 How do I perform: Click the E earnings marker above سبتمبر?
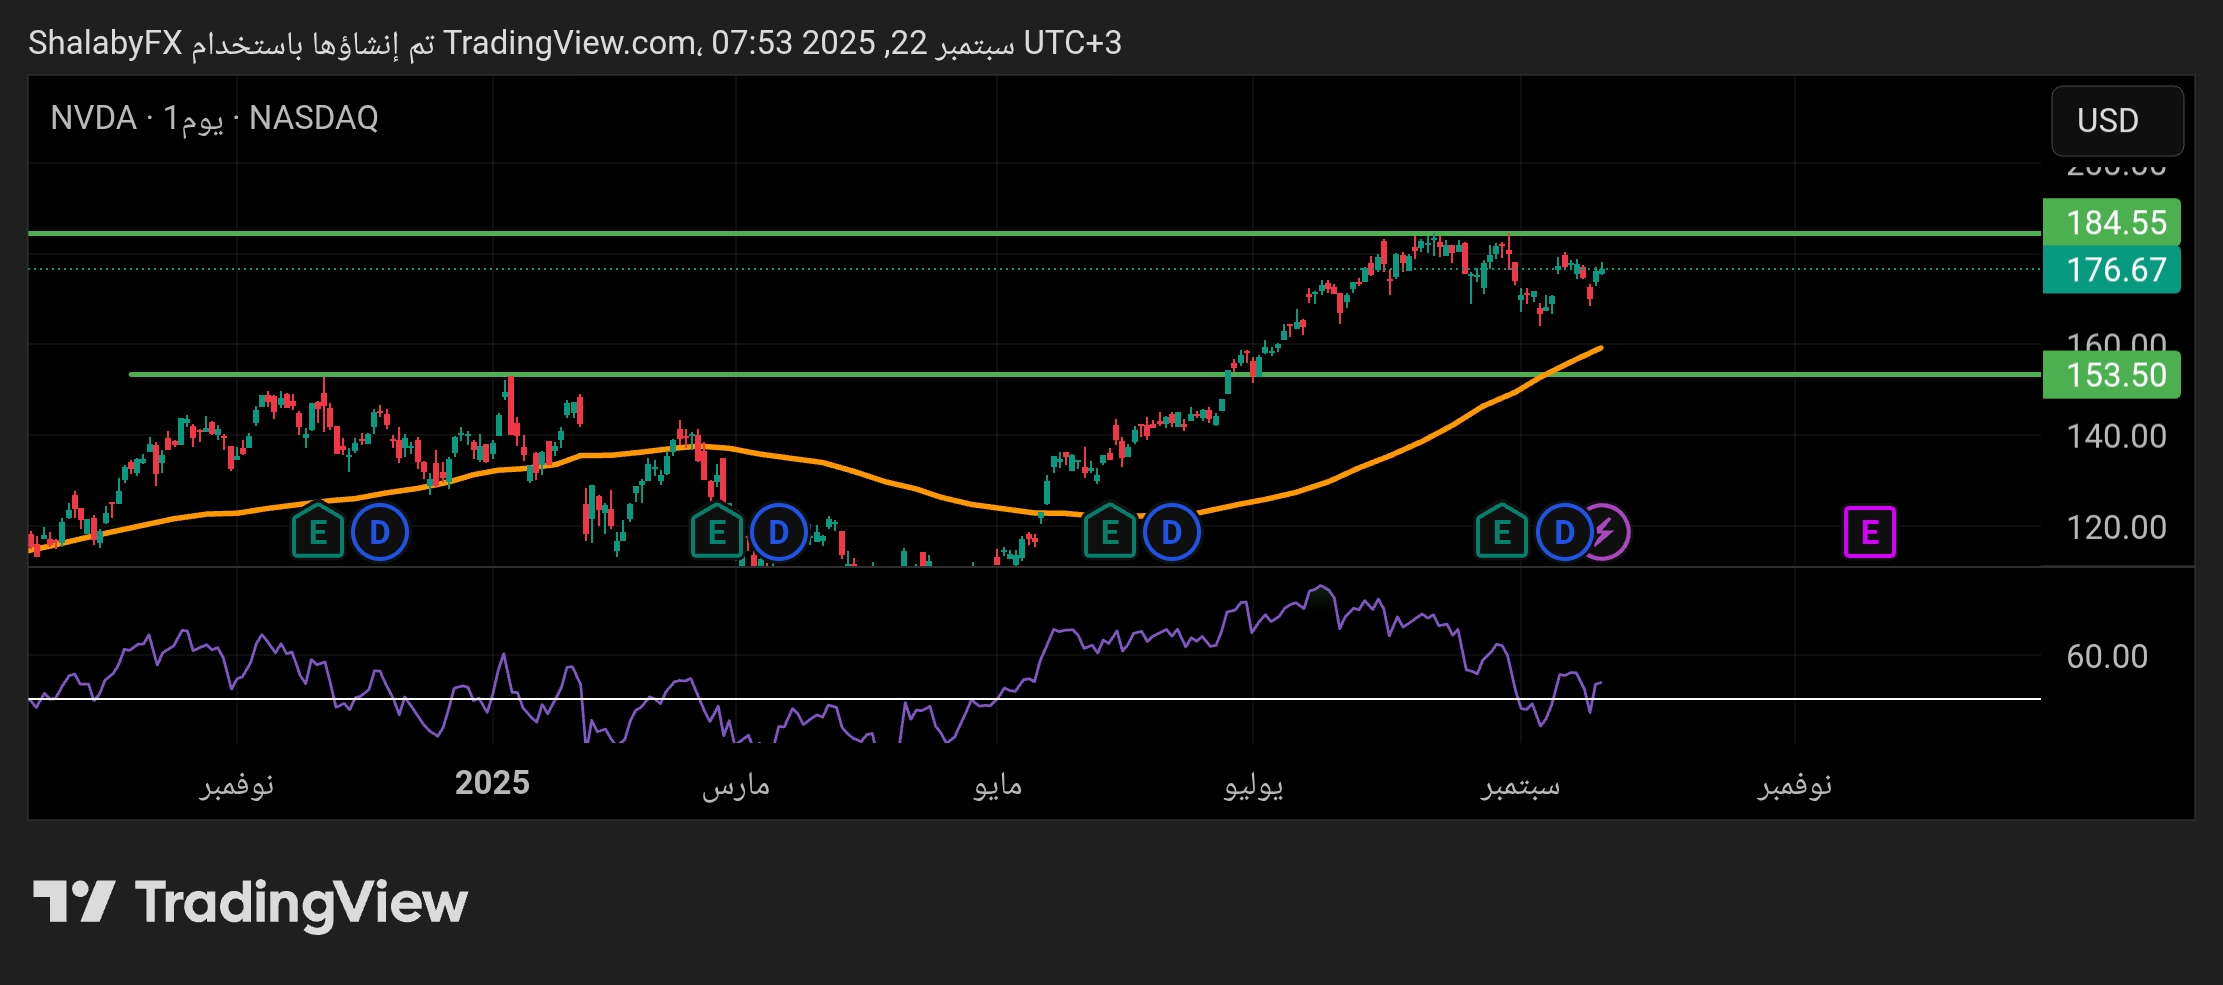point(1502,532)
